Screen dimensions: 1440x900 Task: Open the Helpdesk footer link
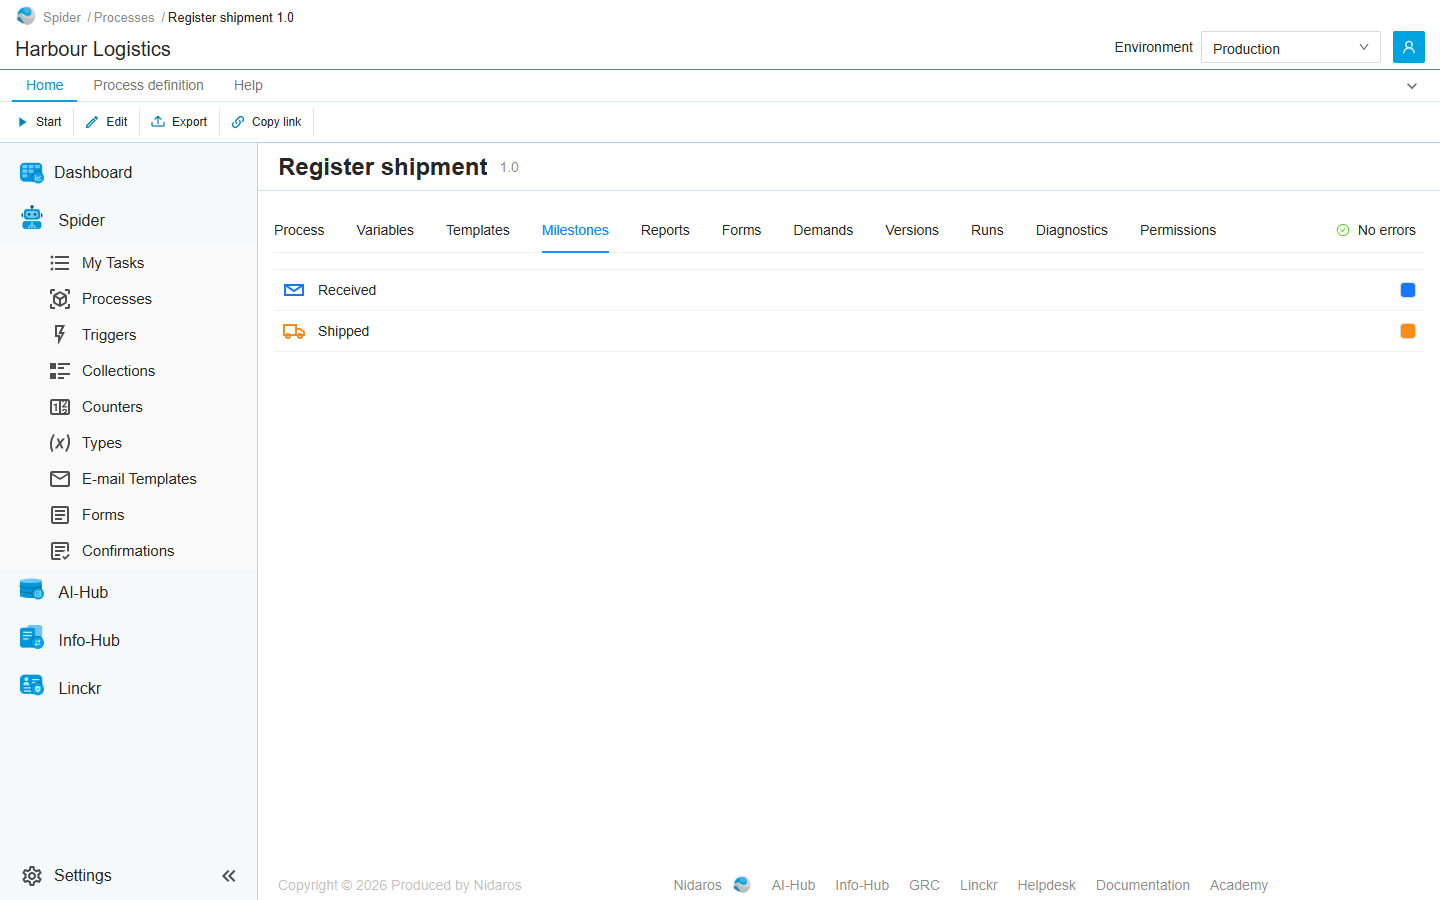(x=1047, y=885)
